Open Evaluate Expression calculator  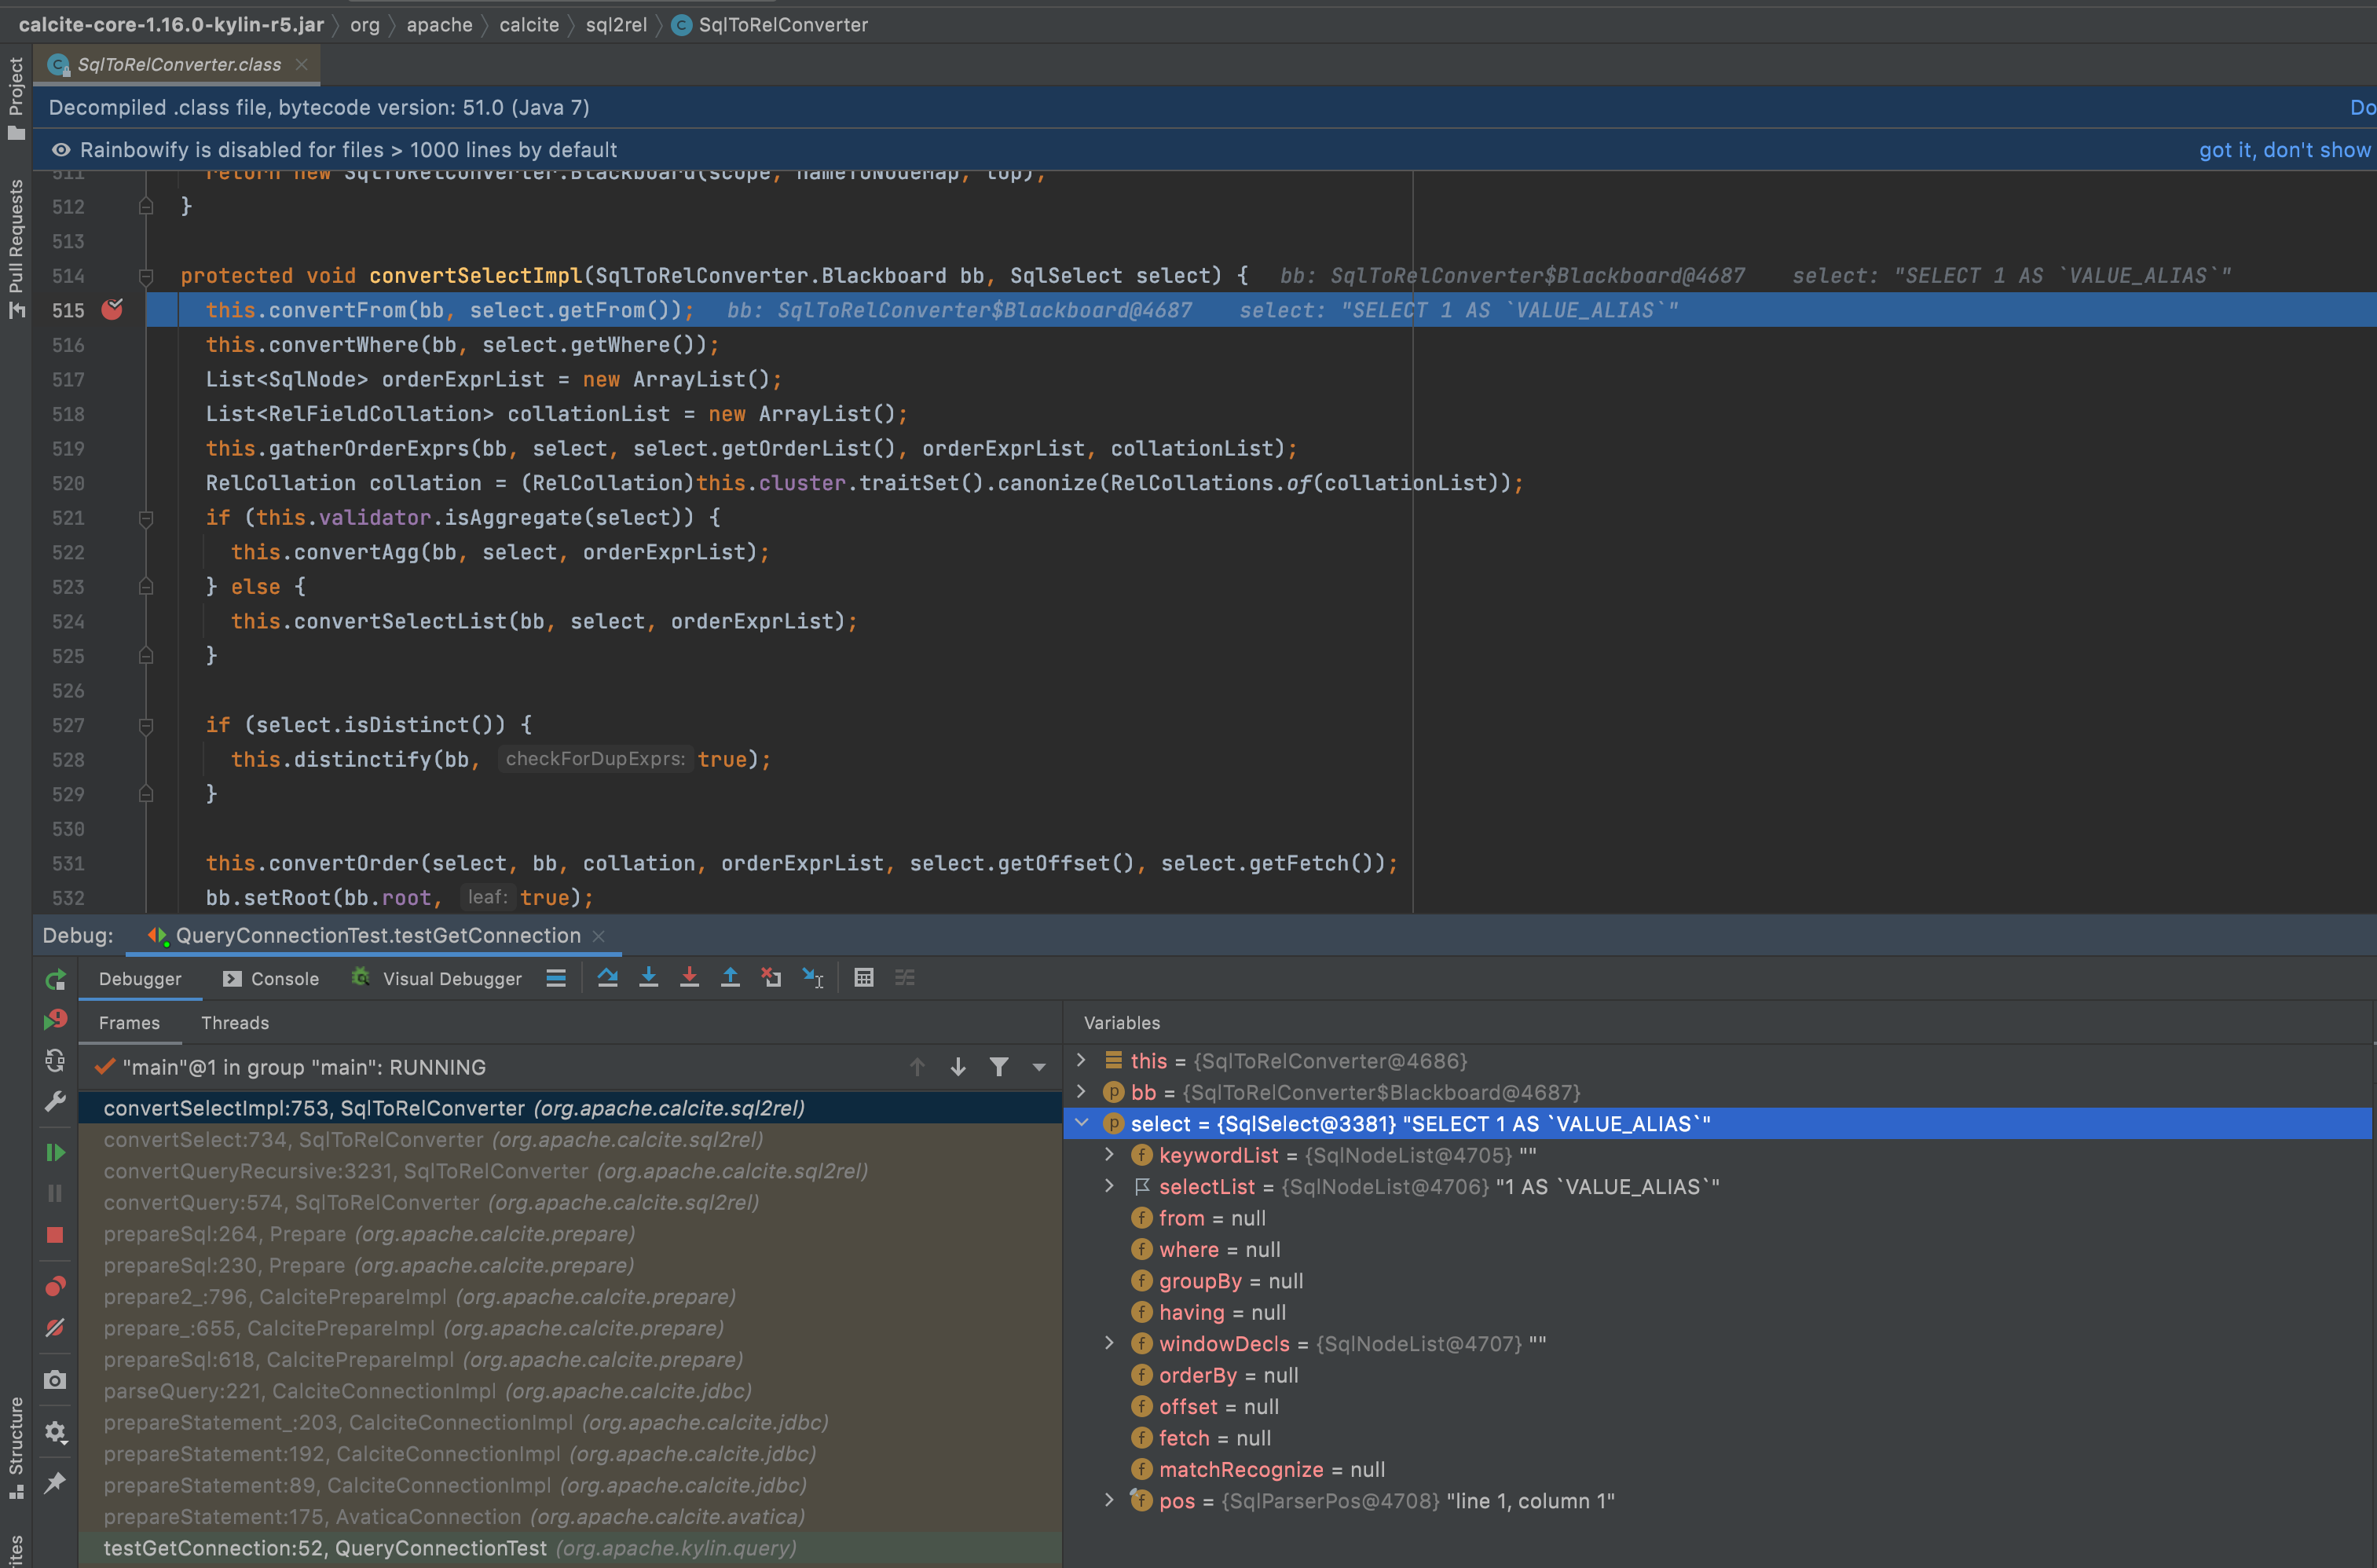[864, 978]
